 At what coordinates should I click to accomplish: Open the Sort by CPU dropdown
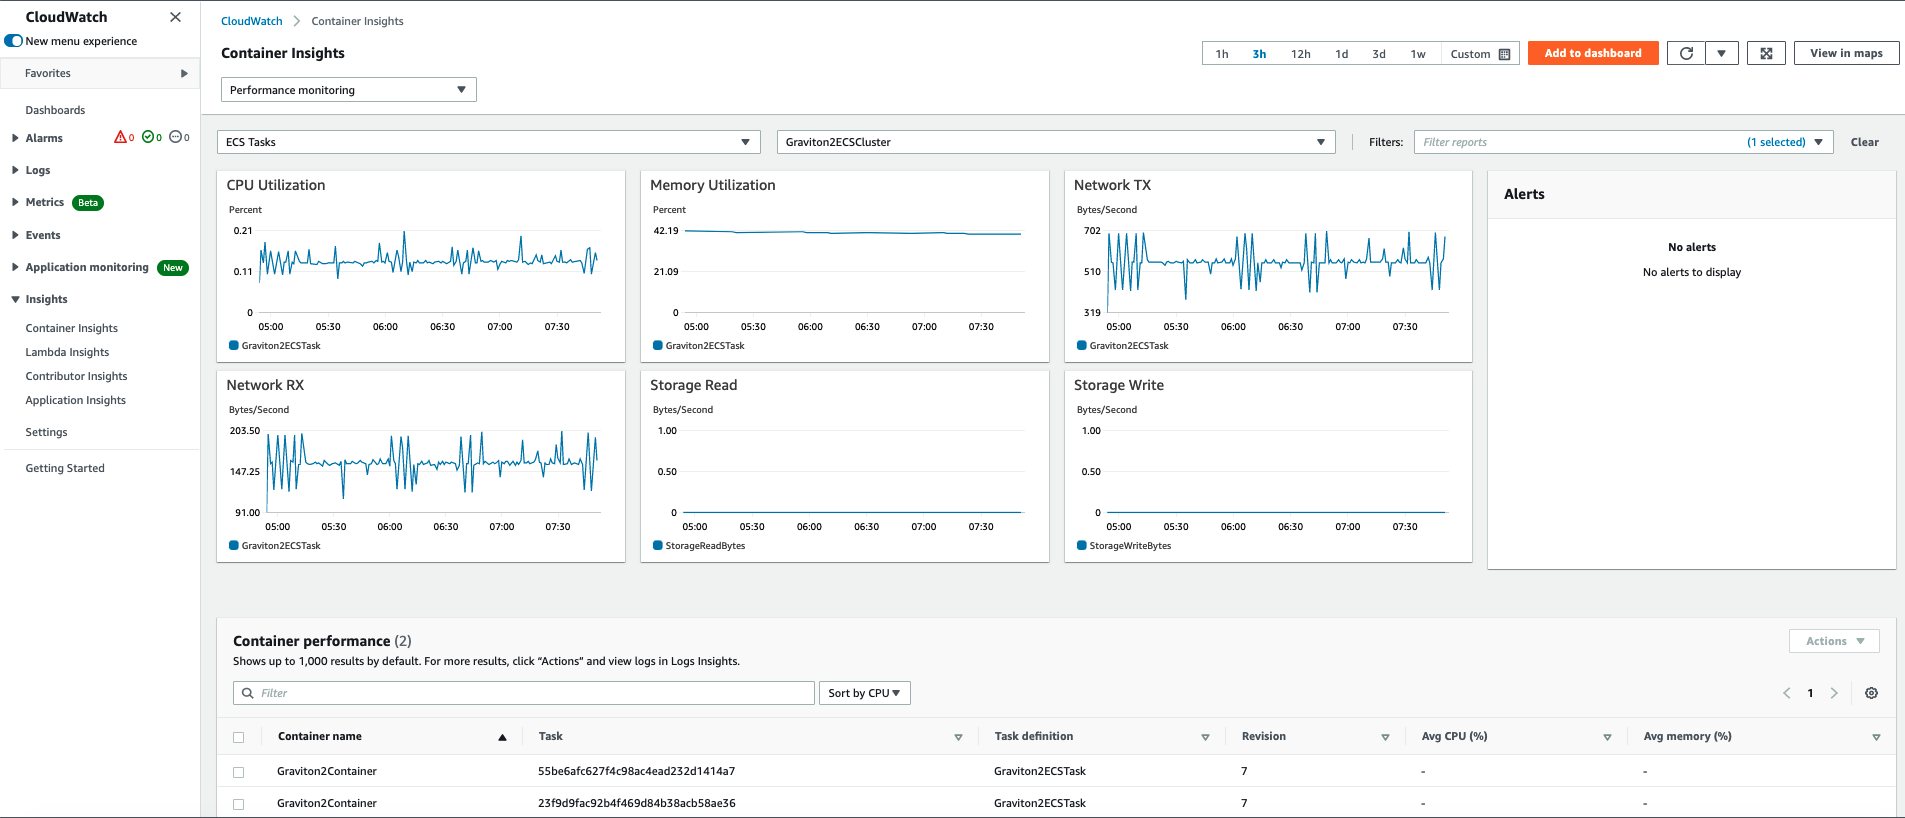pos(864,693)
